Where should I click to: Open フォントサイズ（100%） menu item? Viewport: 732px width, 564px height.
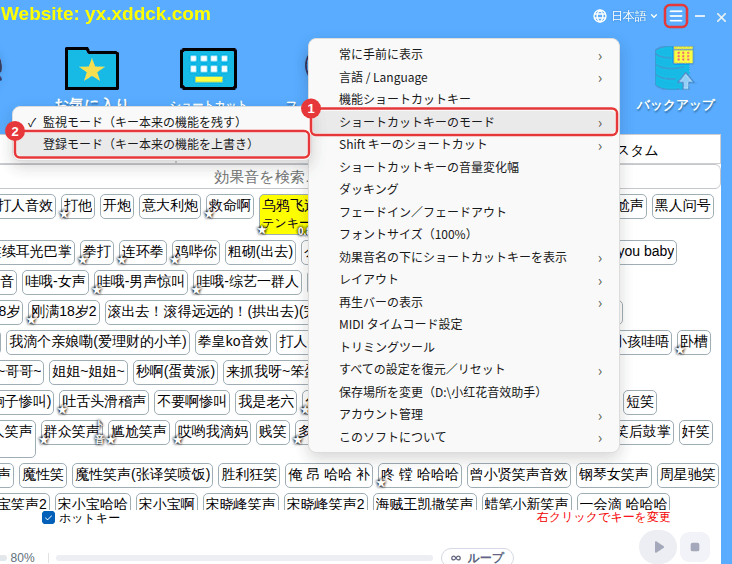[464, 234]
